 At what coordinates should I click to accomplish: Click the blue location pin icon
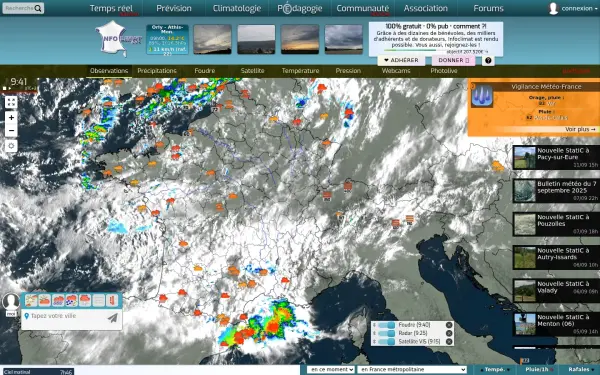[x=26, y=316]
